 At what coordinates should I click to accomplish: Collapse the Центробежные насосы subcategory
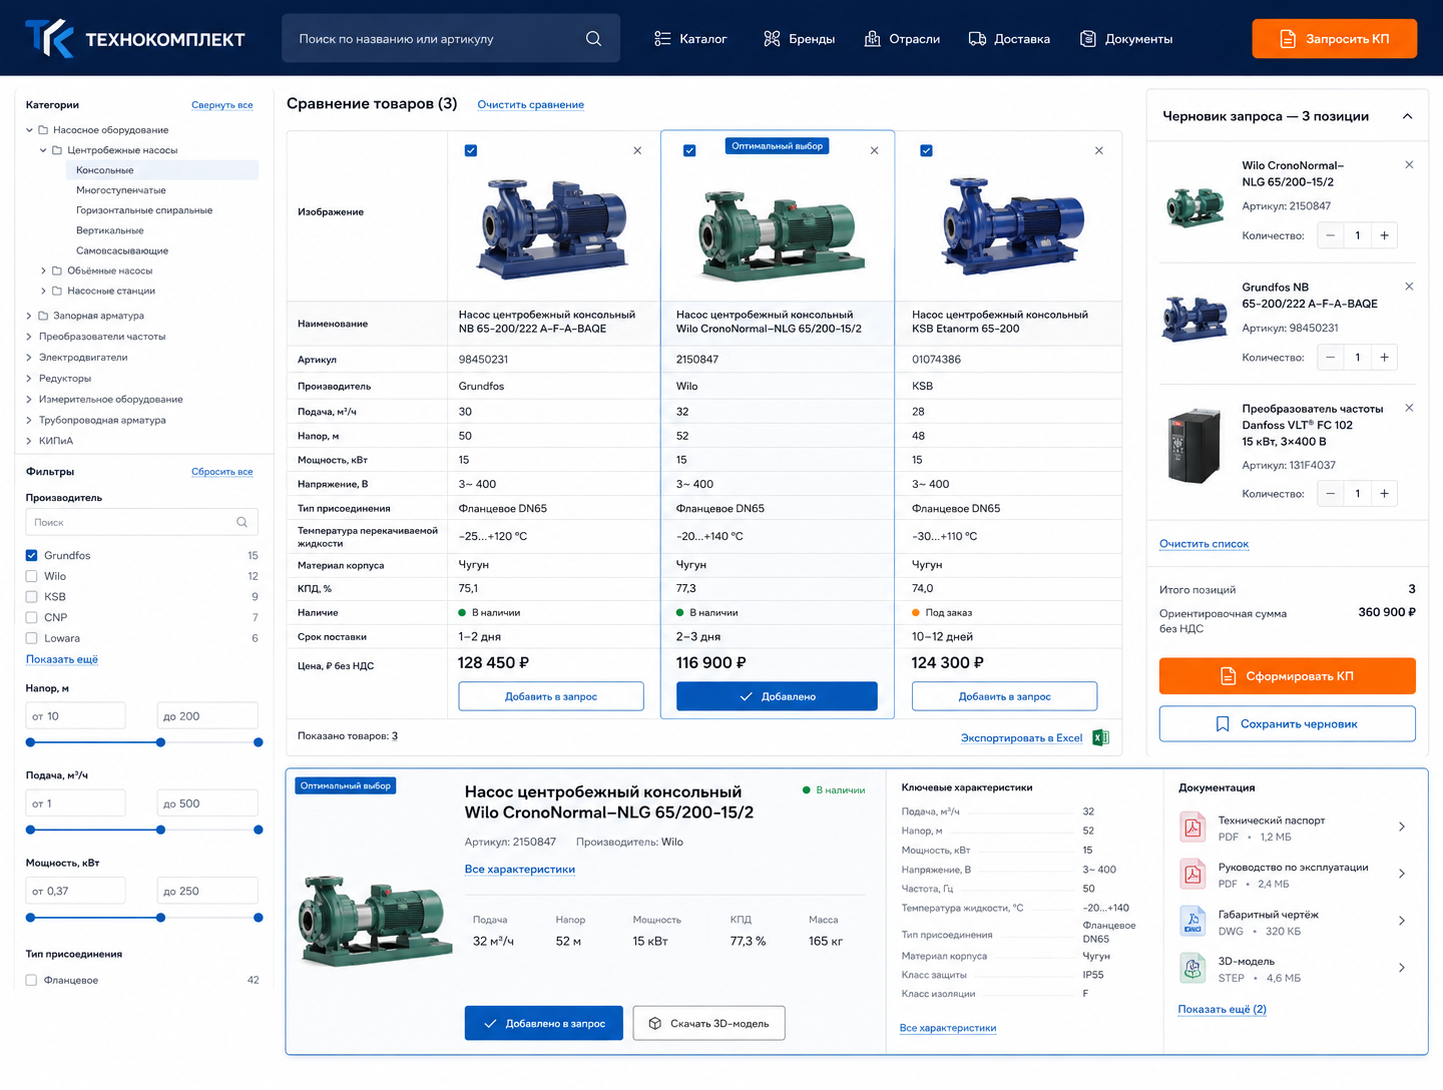coord(44,150)
